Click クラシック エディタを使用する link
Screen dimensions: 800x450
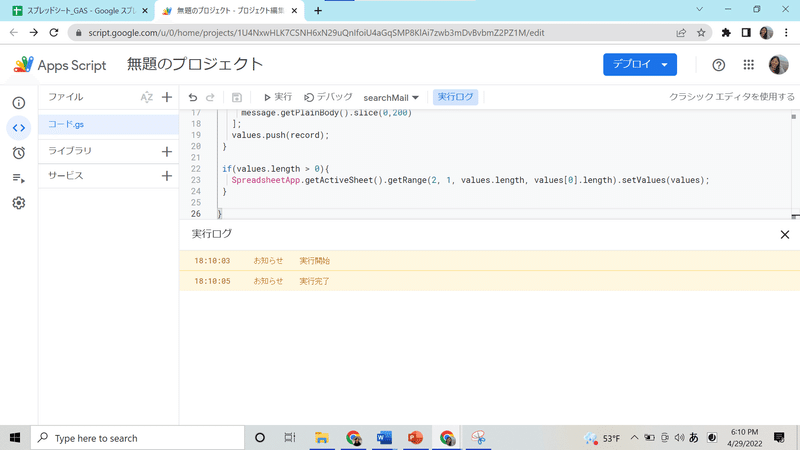pos(732,97)
